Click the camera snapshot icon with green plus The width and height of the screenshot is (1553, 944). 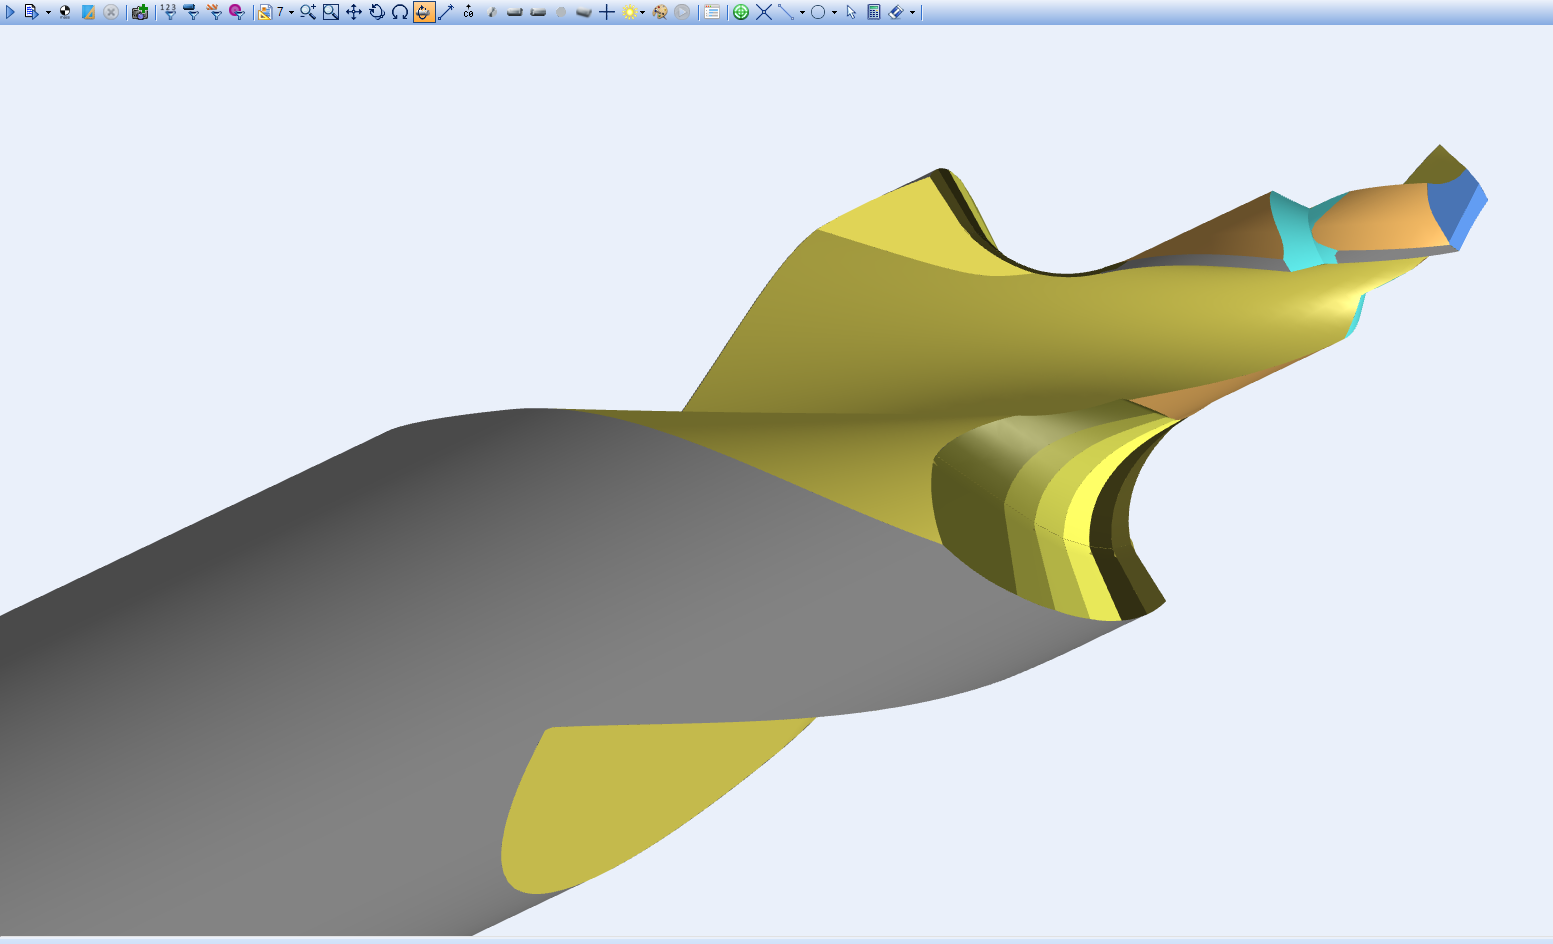tap(140, 12)
